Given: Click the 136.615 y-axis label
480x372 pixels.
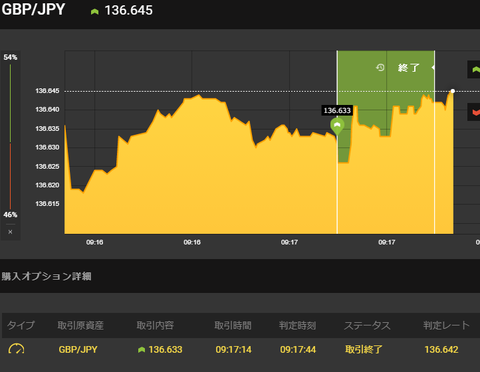Looking at the screenshot, I should pos(47,204).
